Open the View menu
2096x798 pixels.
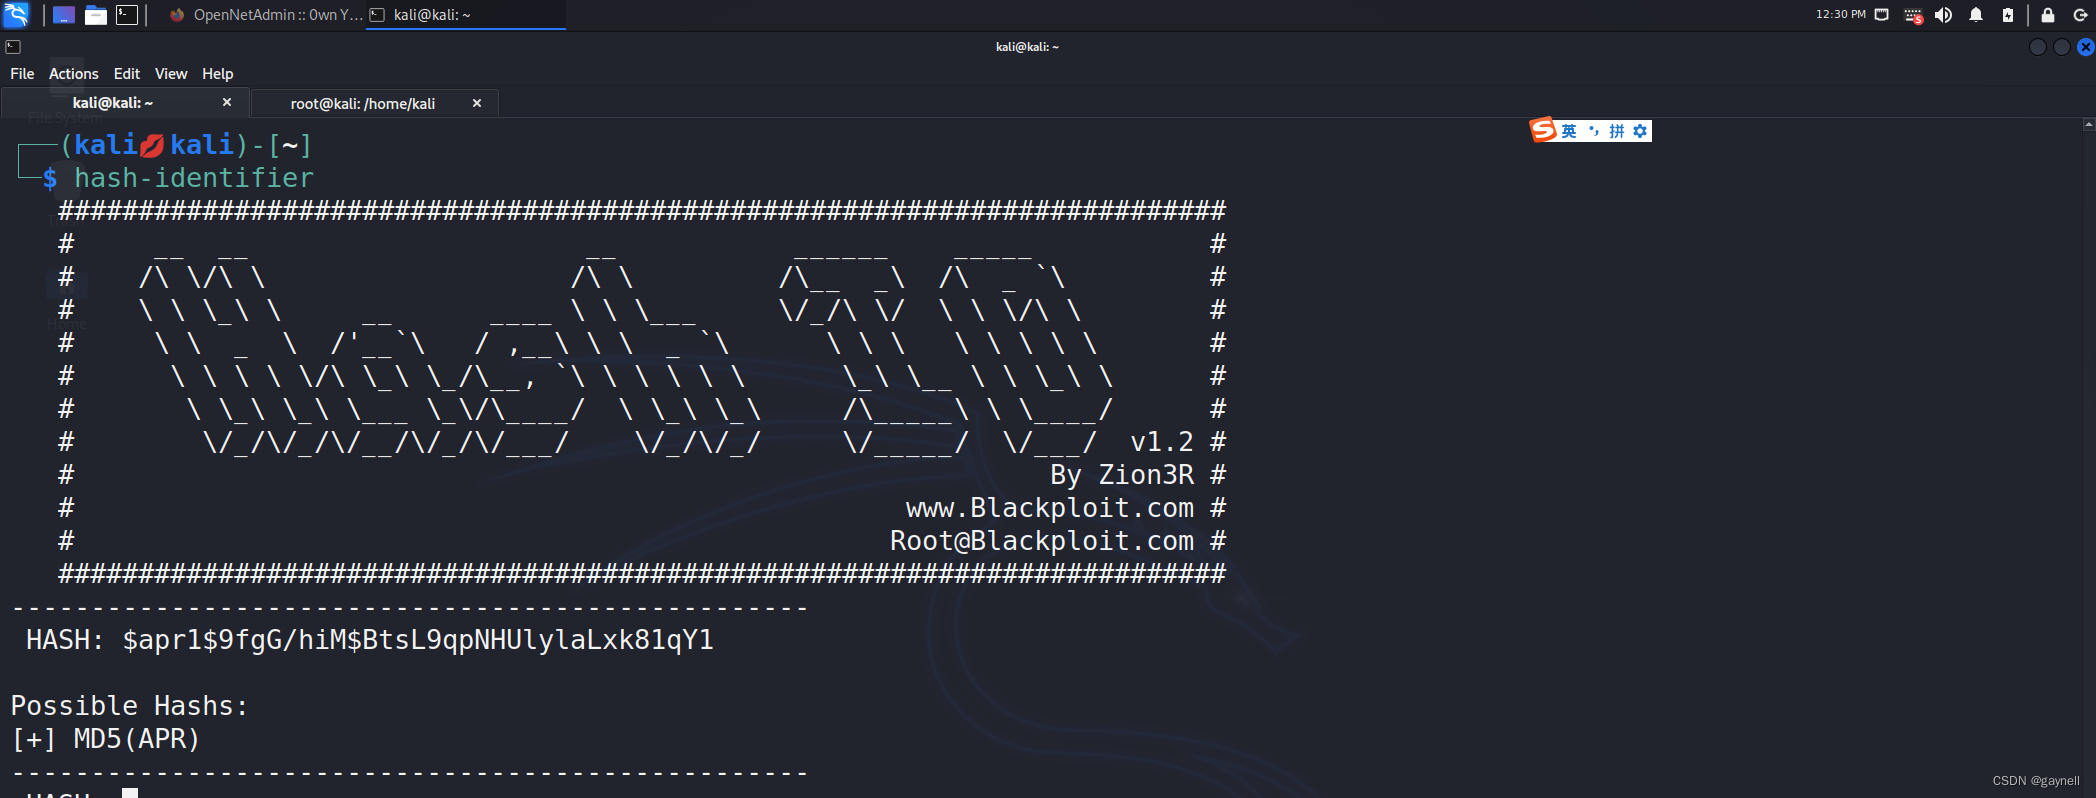[171, 74]
